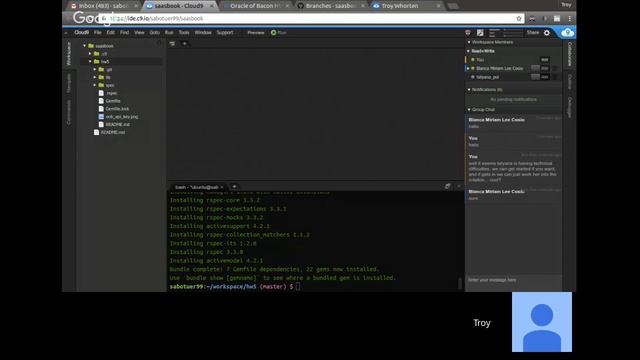Click the chat message input field
The width and height of the screenshot is (640, 360).
514,280
